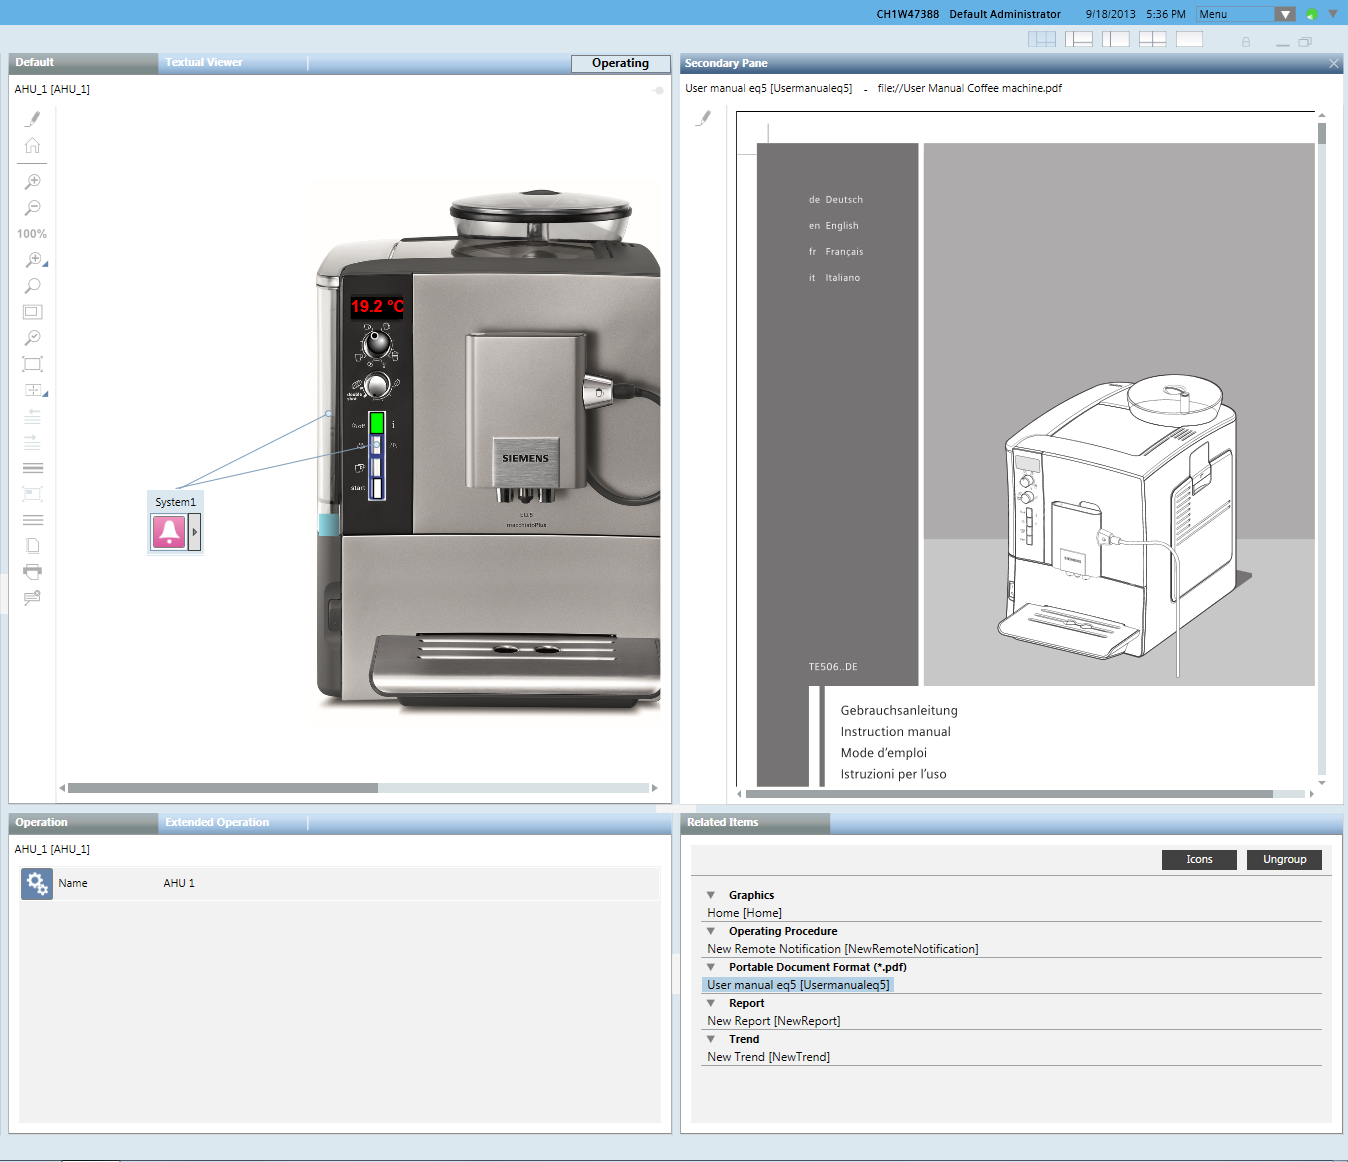Click the pink alarm bell icon
Image resolution: width=1348 pixels, height=1162 pixels.
pyautogui.click(x=168, y=532)
